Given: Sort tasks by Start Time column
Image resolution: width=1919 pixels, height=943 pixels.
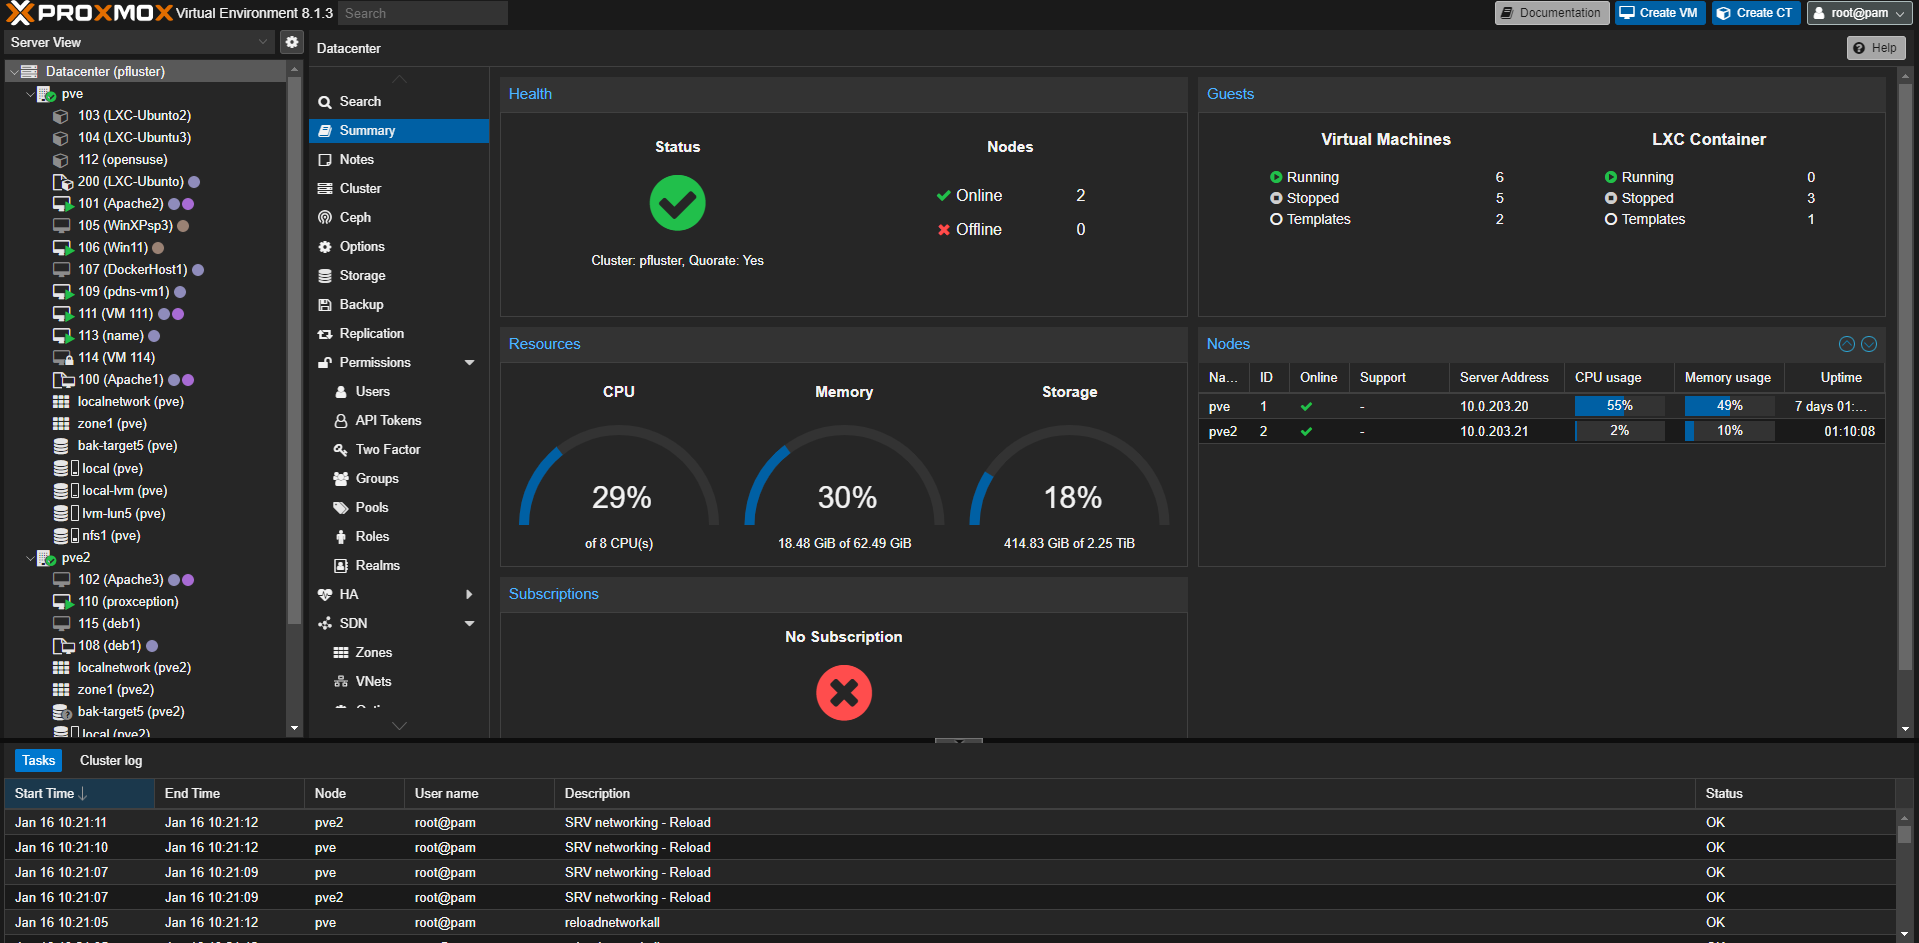Looking at the screenshot, I should tap(79, 794).
